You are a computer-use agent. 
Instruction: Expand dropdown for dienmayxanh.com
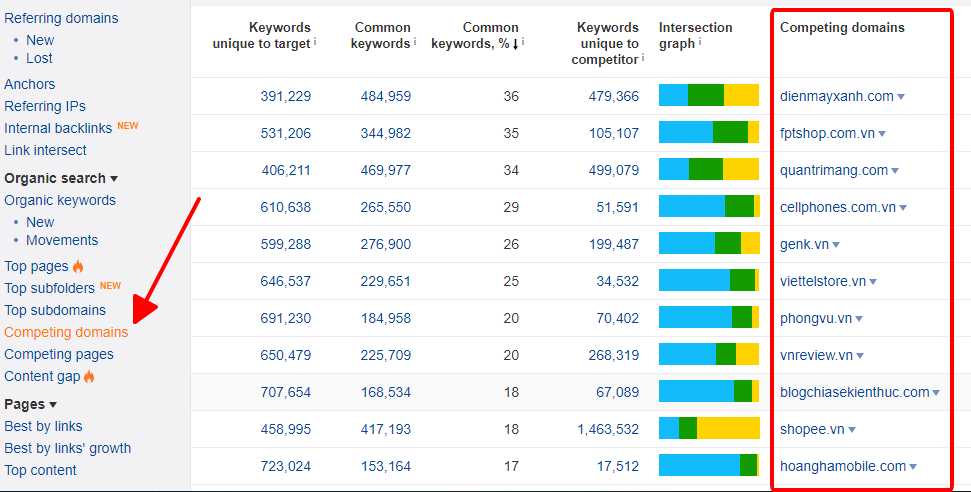(901, 97)
